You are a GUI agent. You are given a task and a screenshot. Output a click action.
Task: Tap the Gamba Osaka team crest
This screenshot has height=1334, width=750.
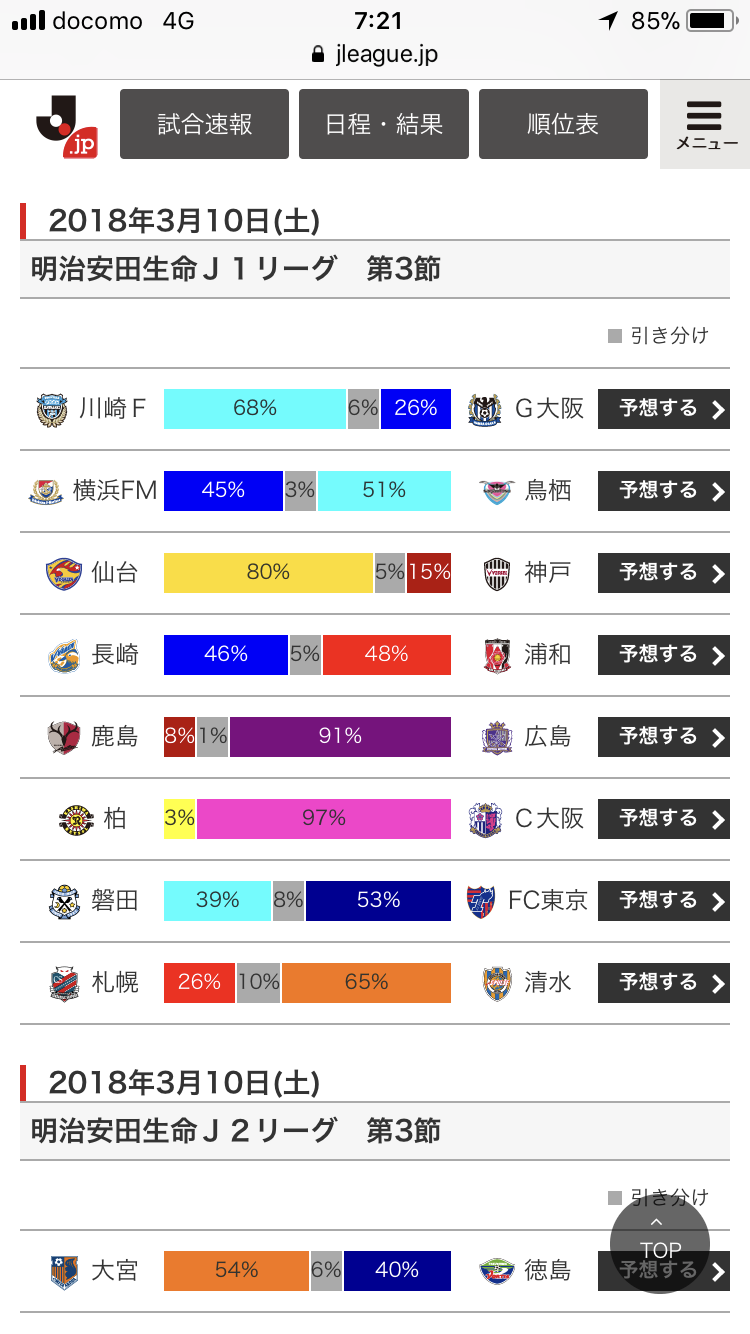pyautogui.click(x=484, y=409)
